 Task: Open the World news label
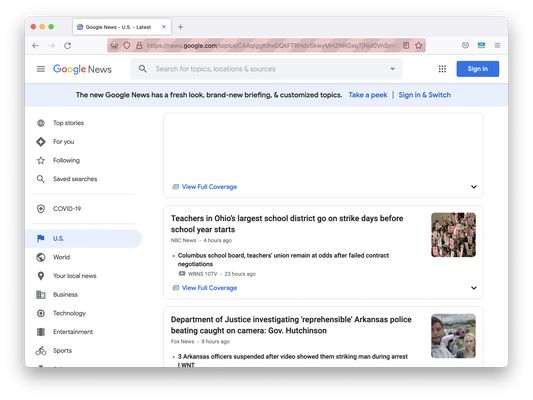(62, 257)
